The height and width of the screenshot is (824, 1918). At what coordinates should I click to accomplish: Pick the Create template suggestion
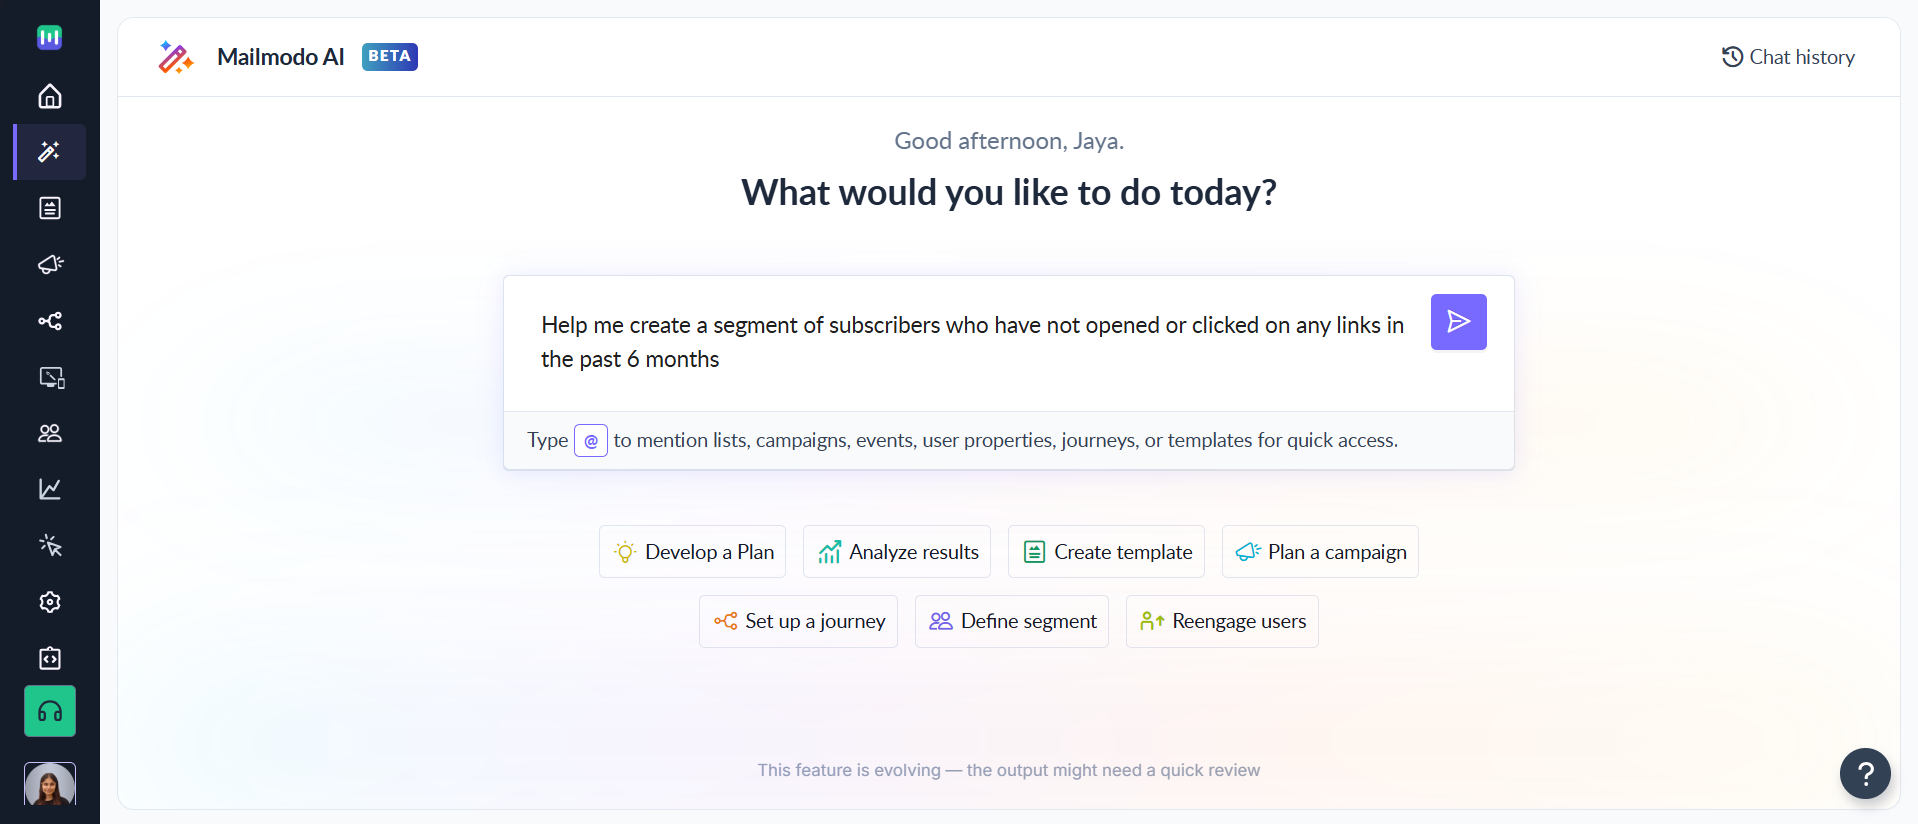(x=1106, y=552)
